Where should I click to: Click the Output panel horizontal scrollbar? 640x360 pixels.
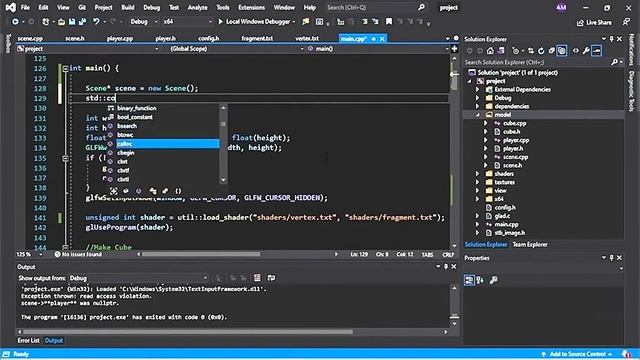188,332
